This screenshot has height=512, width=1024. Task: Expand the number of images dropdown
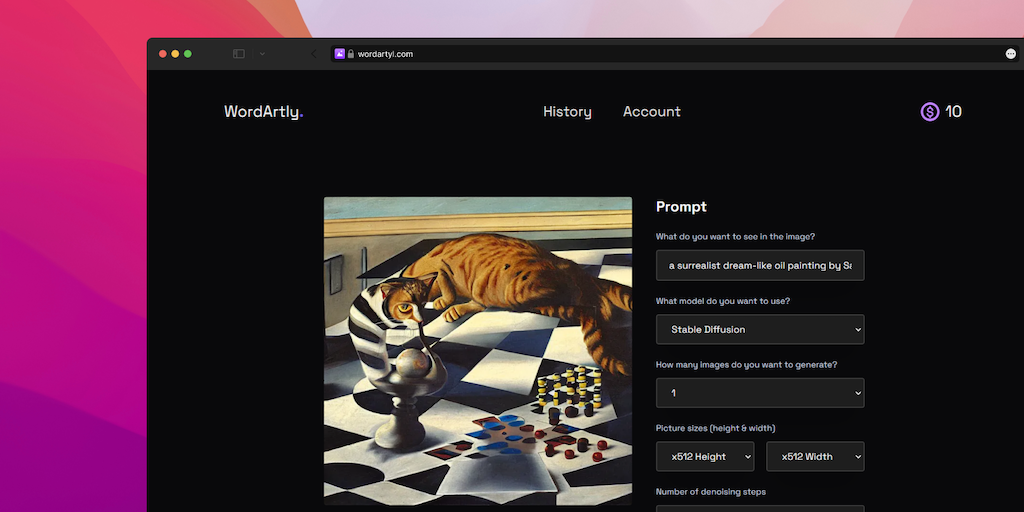pyautogui.click(x=760, y=393)
